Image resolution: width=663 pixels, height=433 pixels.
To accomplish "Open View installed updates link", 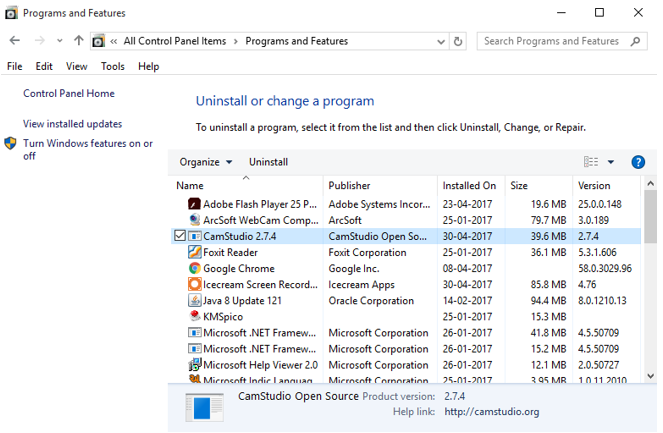I will point(72,124).
